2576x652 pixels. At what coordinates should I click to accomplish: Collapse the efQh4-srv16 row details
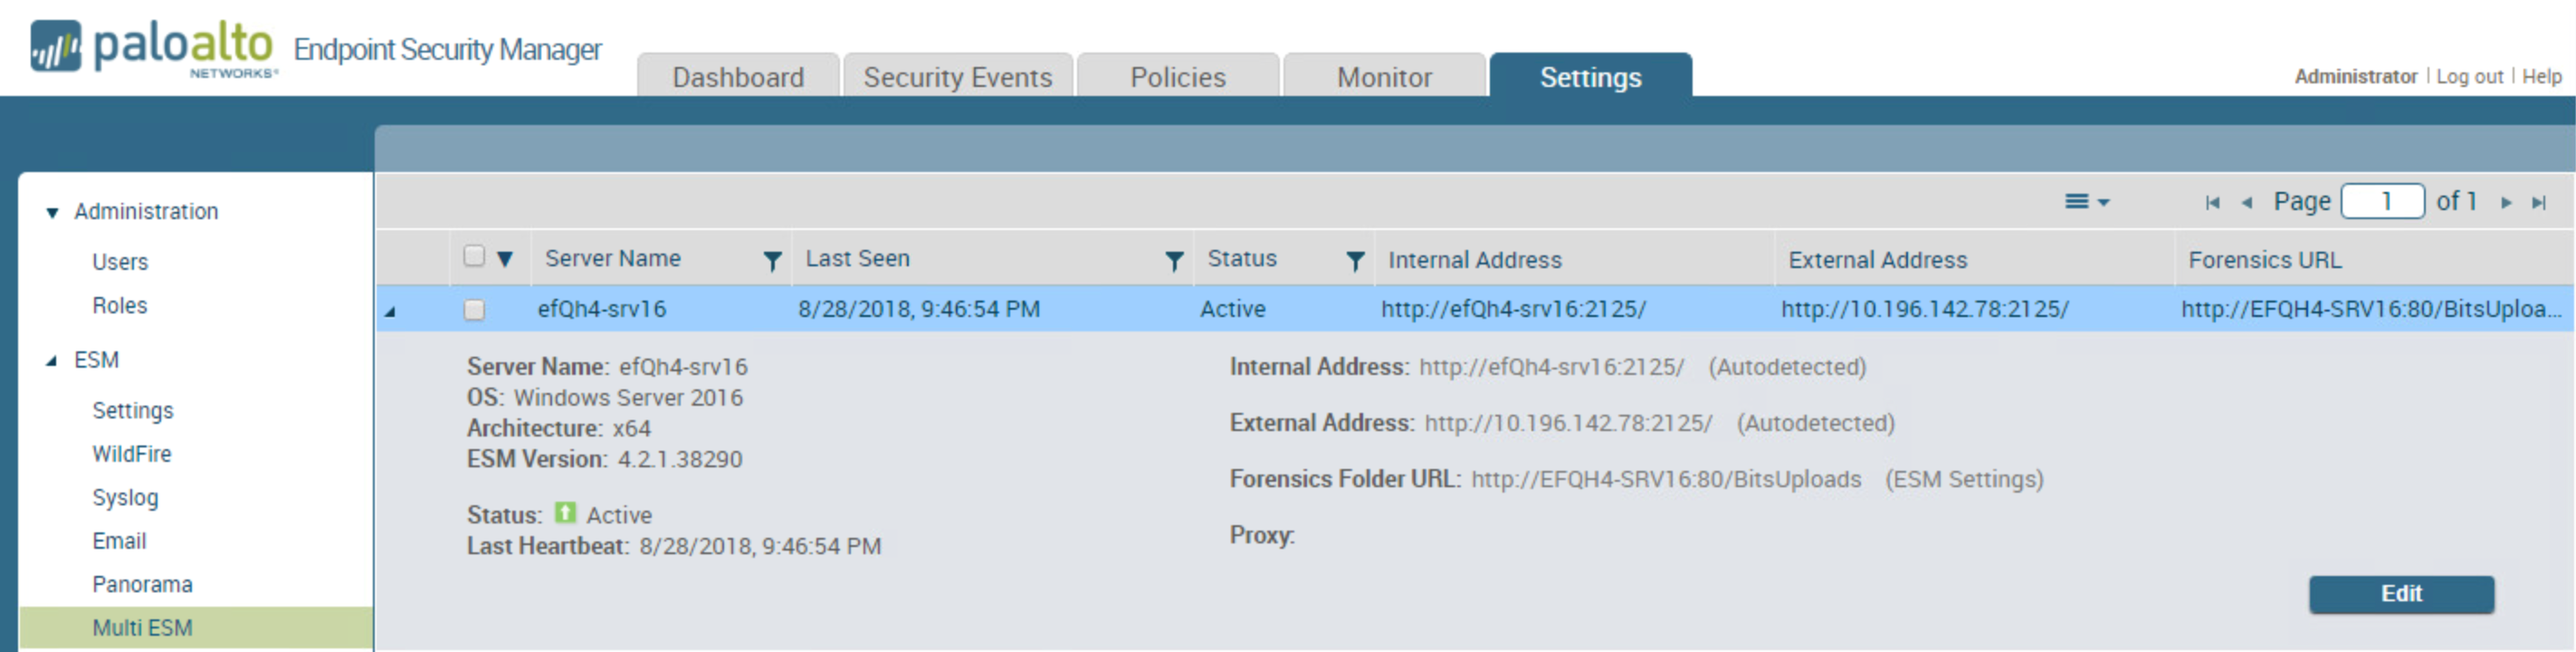(390, 311)
